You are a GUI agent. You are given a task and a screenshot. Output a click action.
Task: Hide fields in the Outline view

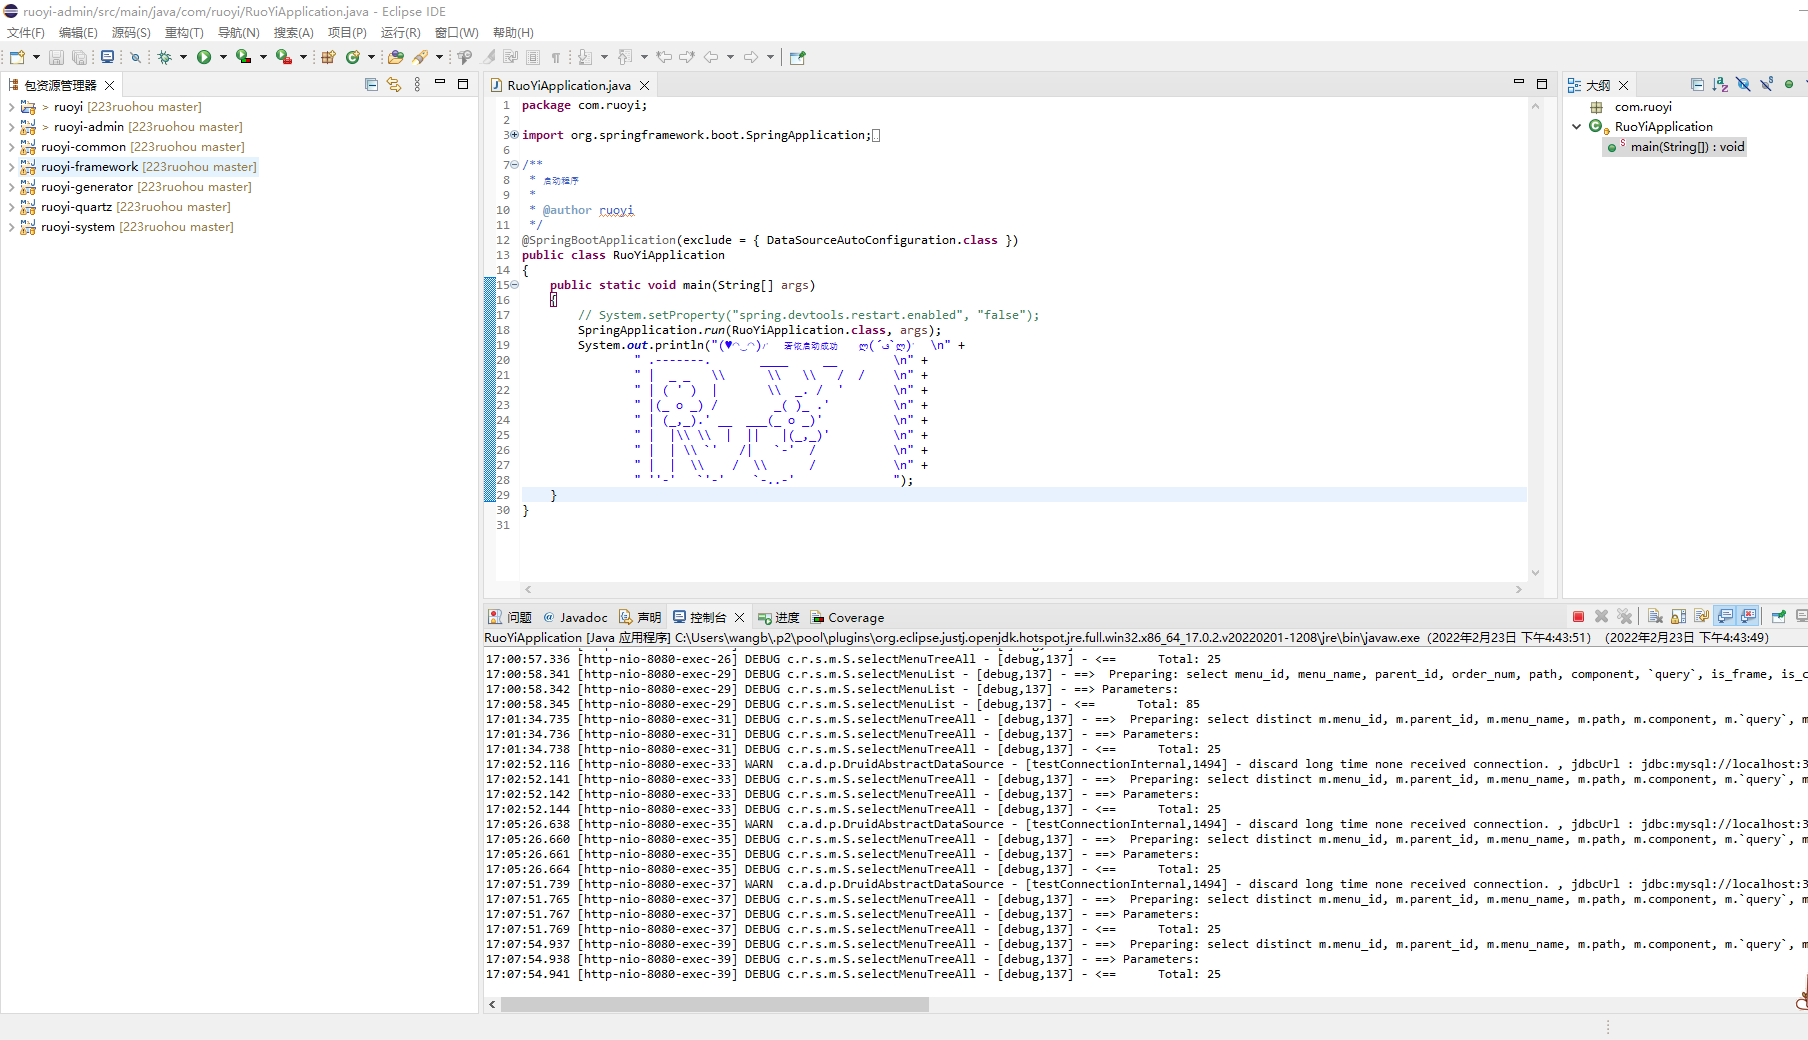coord(1743,85)
